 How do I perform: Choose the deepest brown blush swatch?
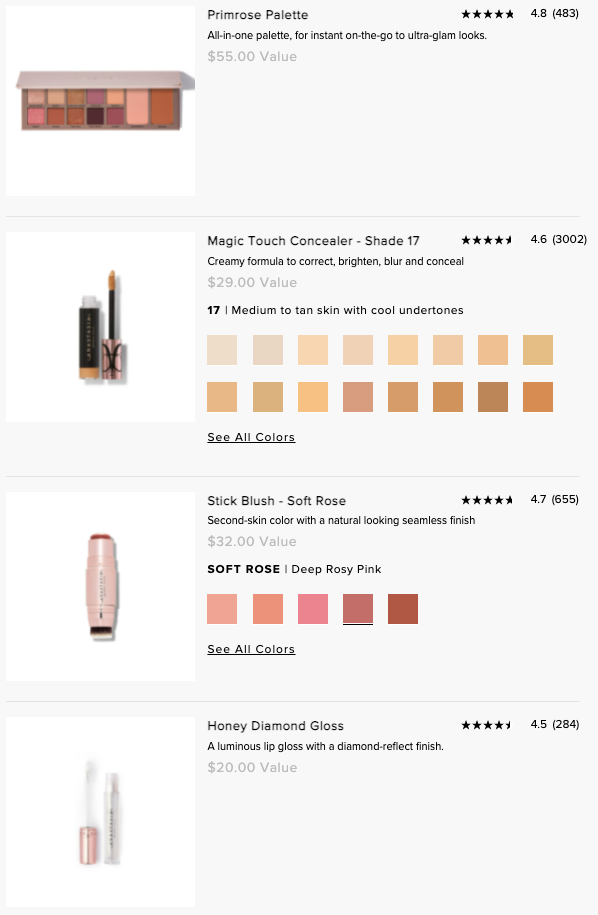pos(403,608)
